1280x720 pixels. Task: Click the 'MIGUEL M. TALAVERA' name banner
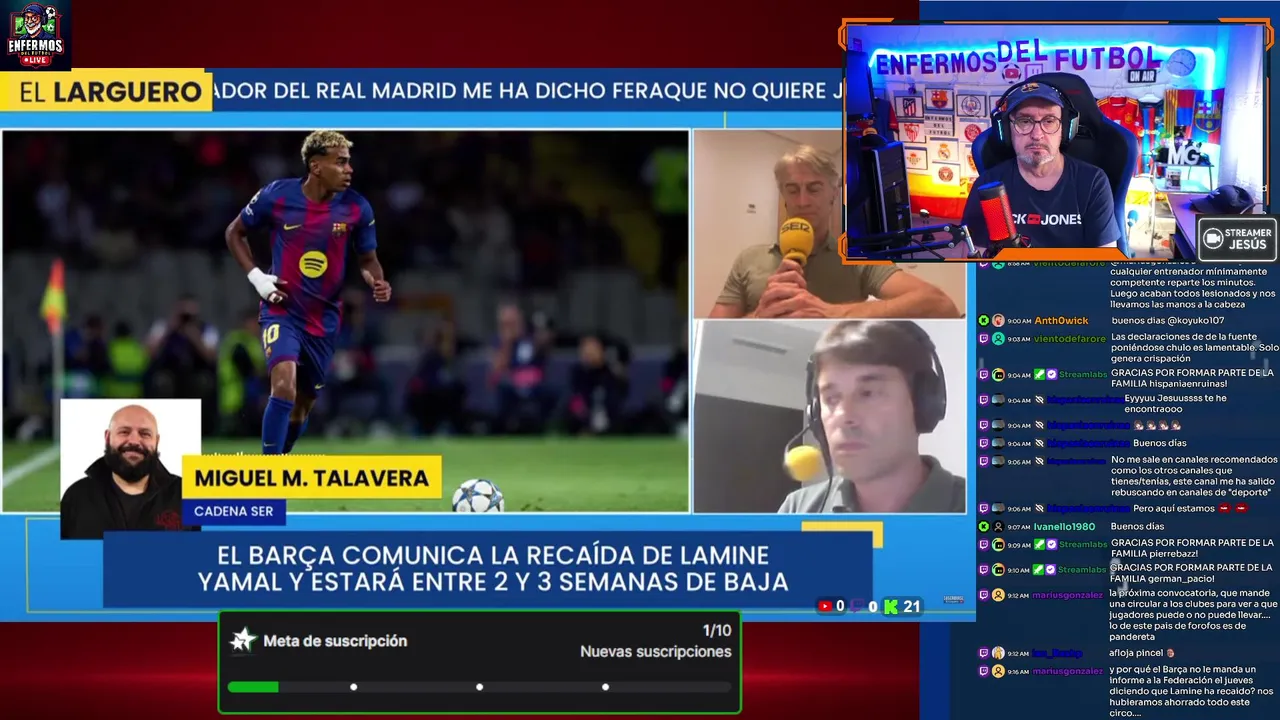tap(312, 478)
